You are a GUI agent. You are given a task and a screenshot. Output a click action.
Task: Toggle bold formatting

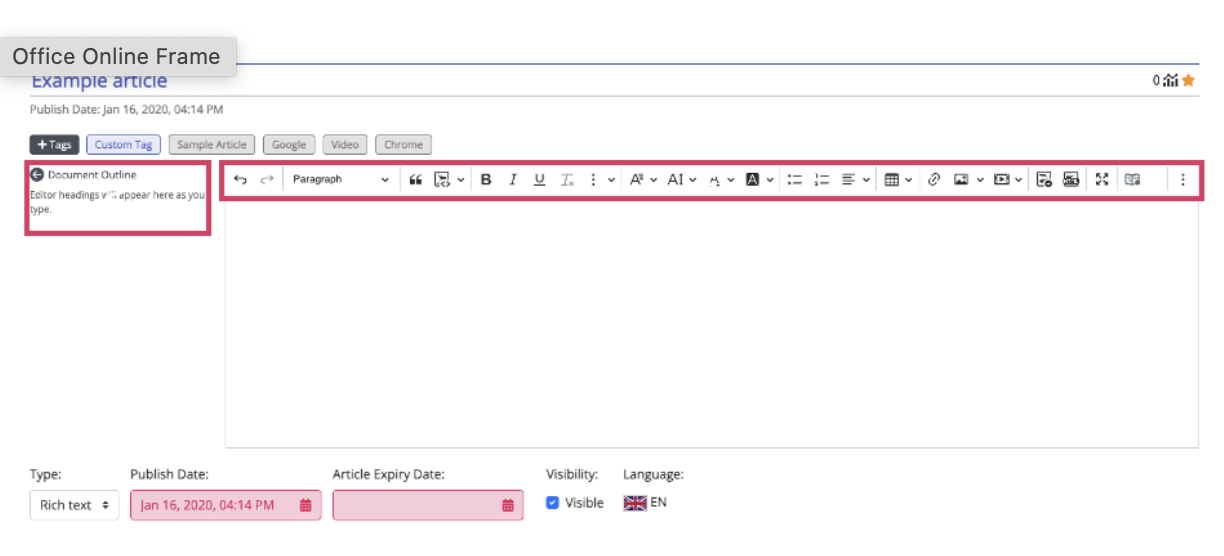coord(486,180)
